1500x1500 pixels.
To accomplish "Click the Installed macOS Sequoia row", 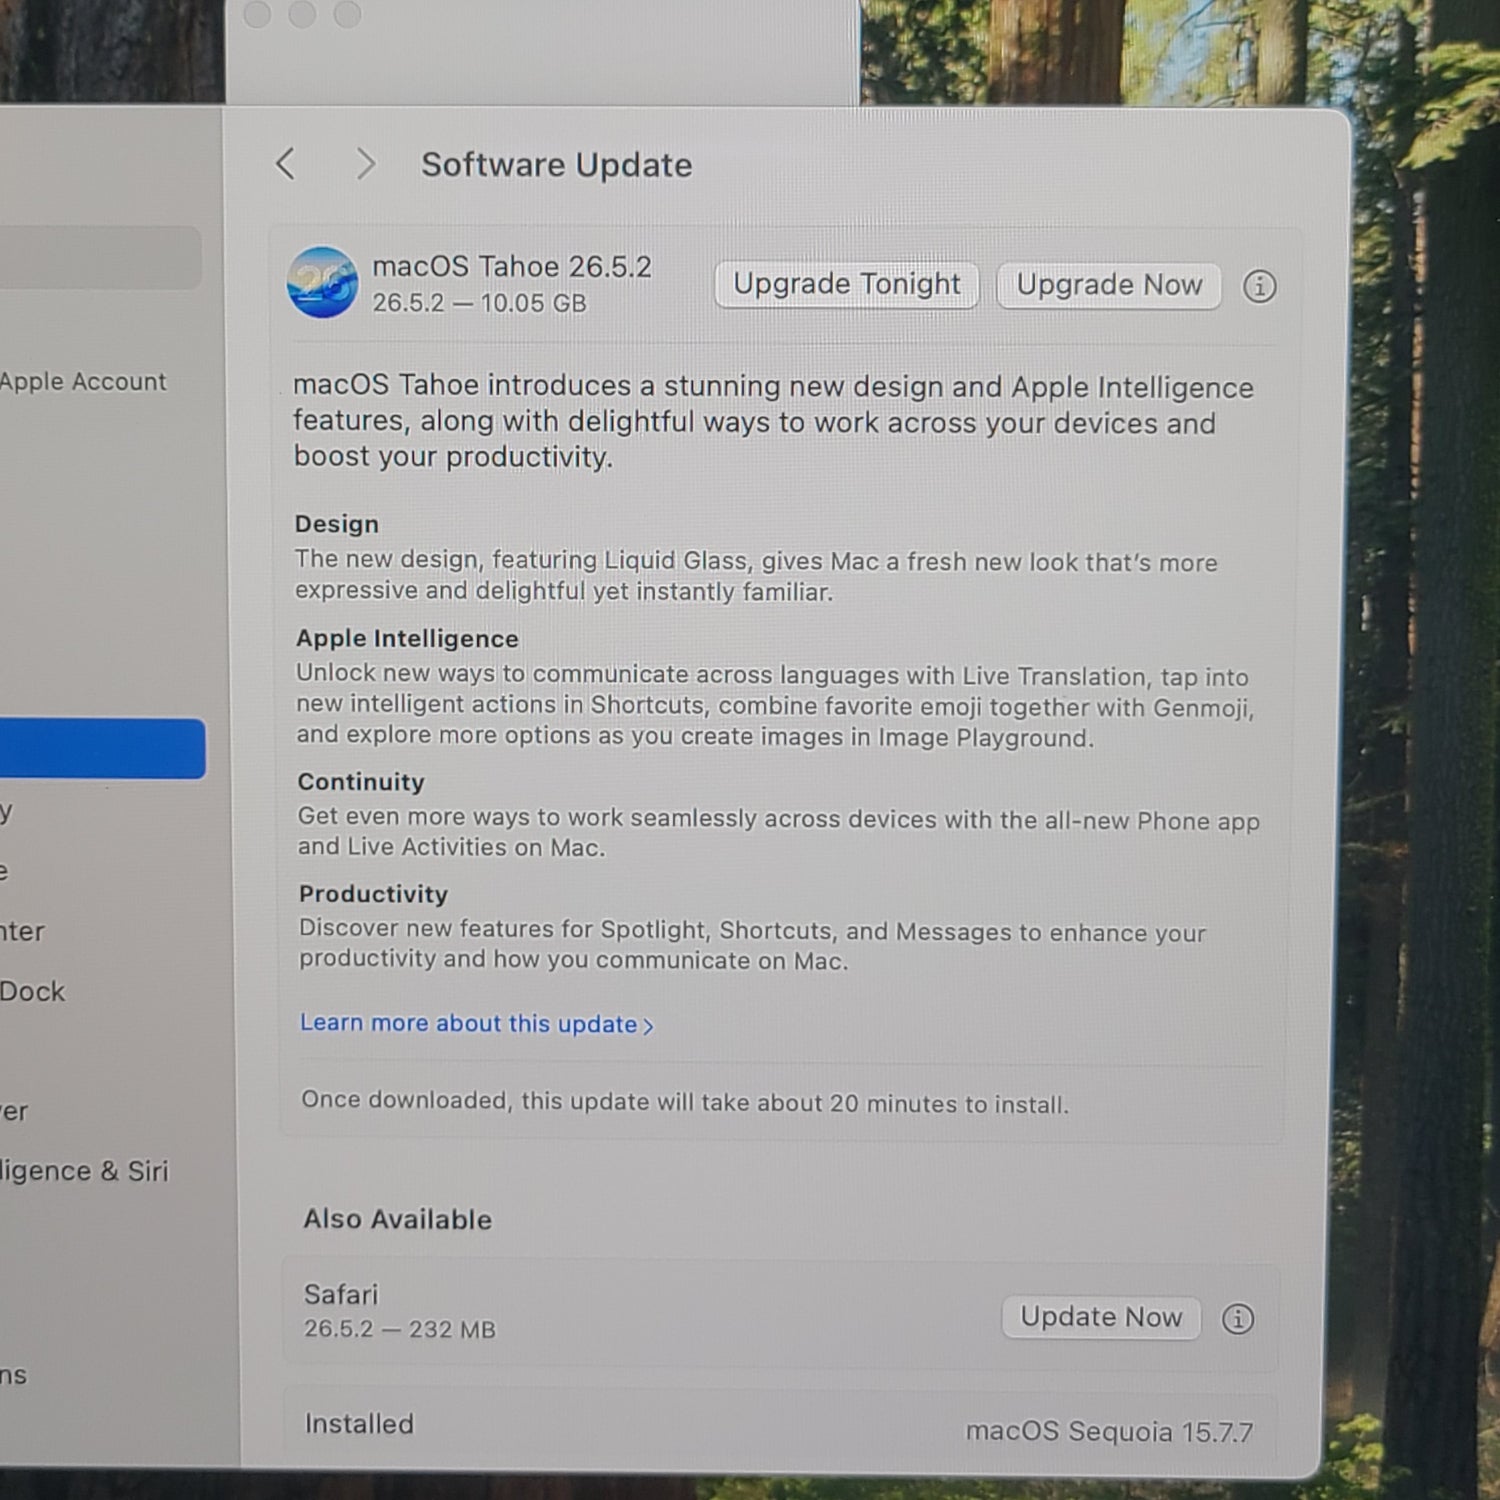I will [780, 1428].
